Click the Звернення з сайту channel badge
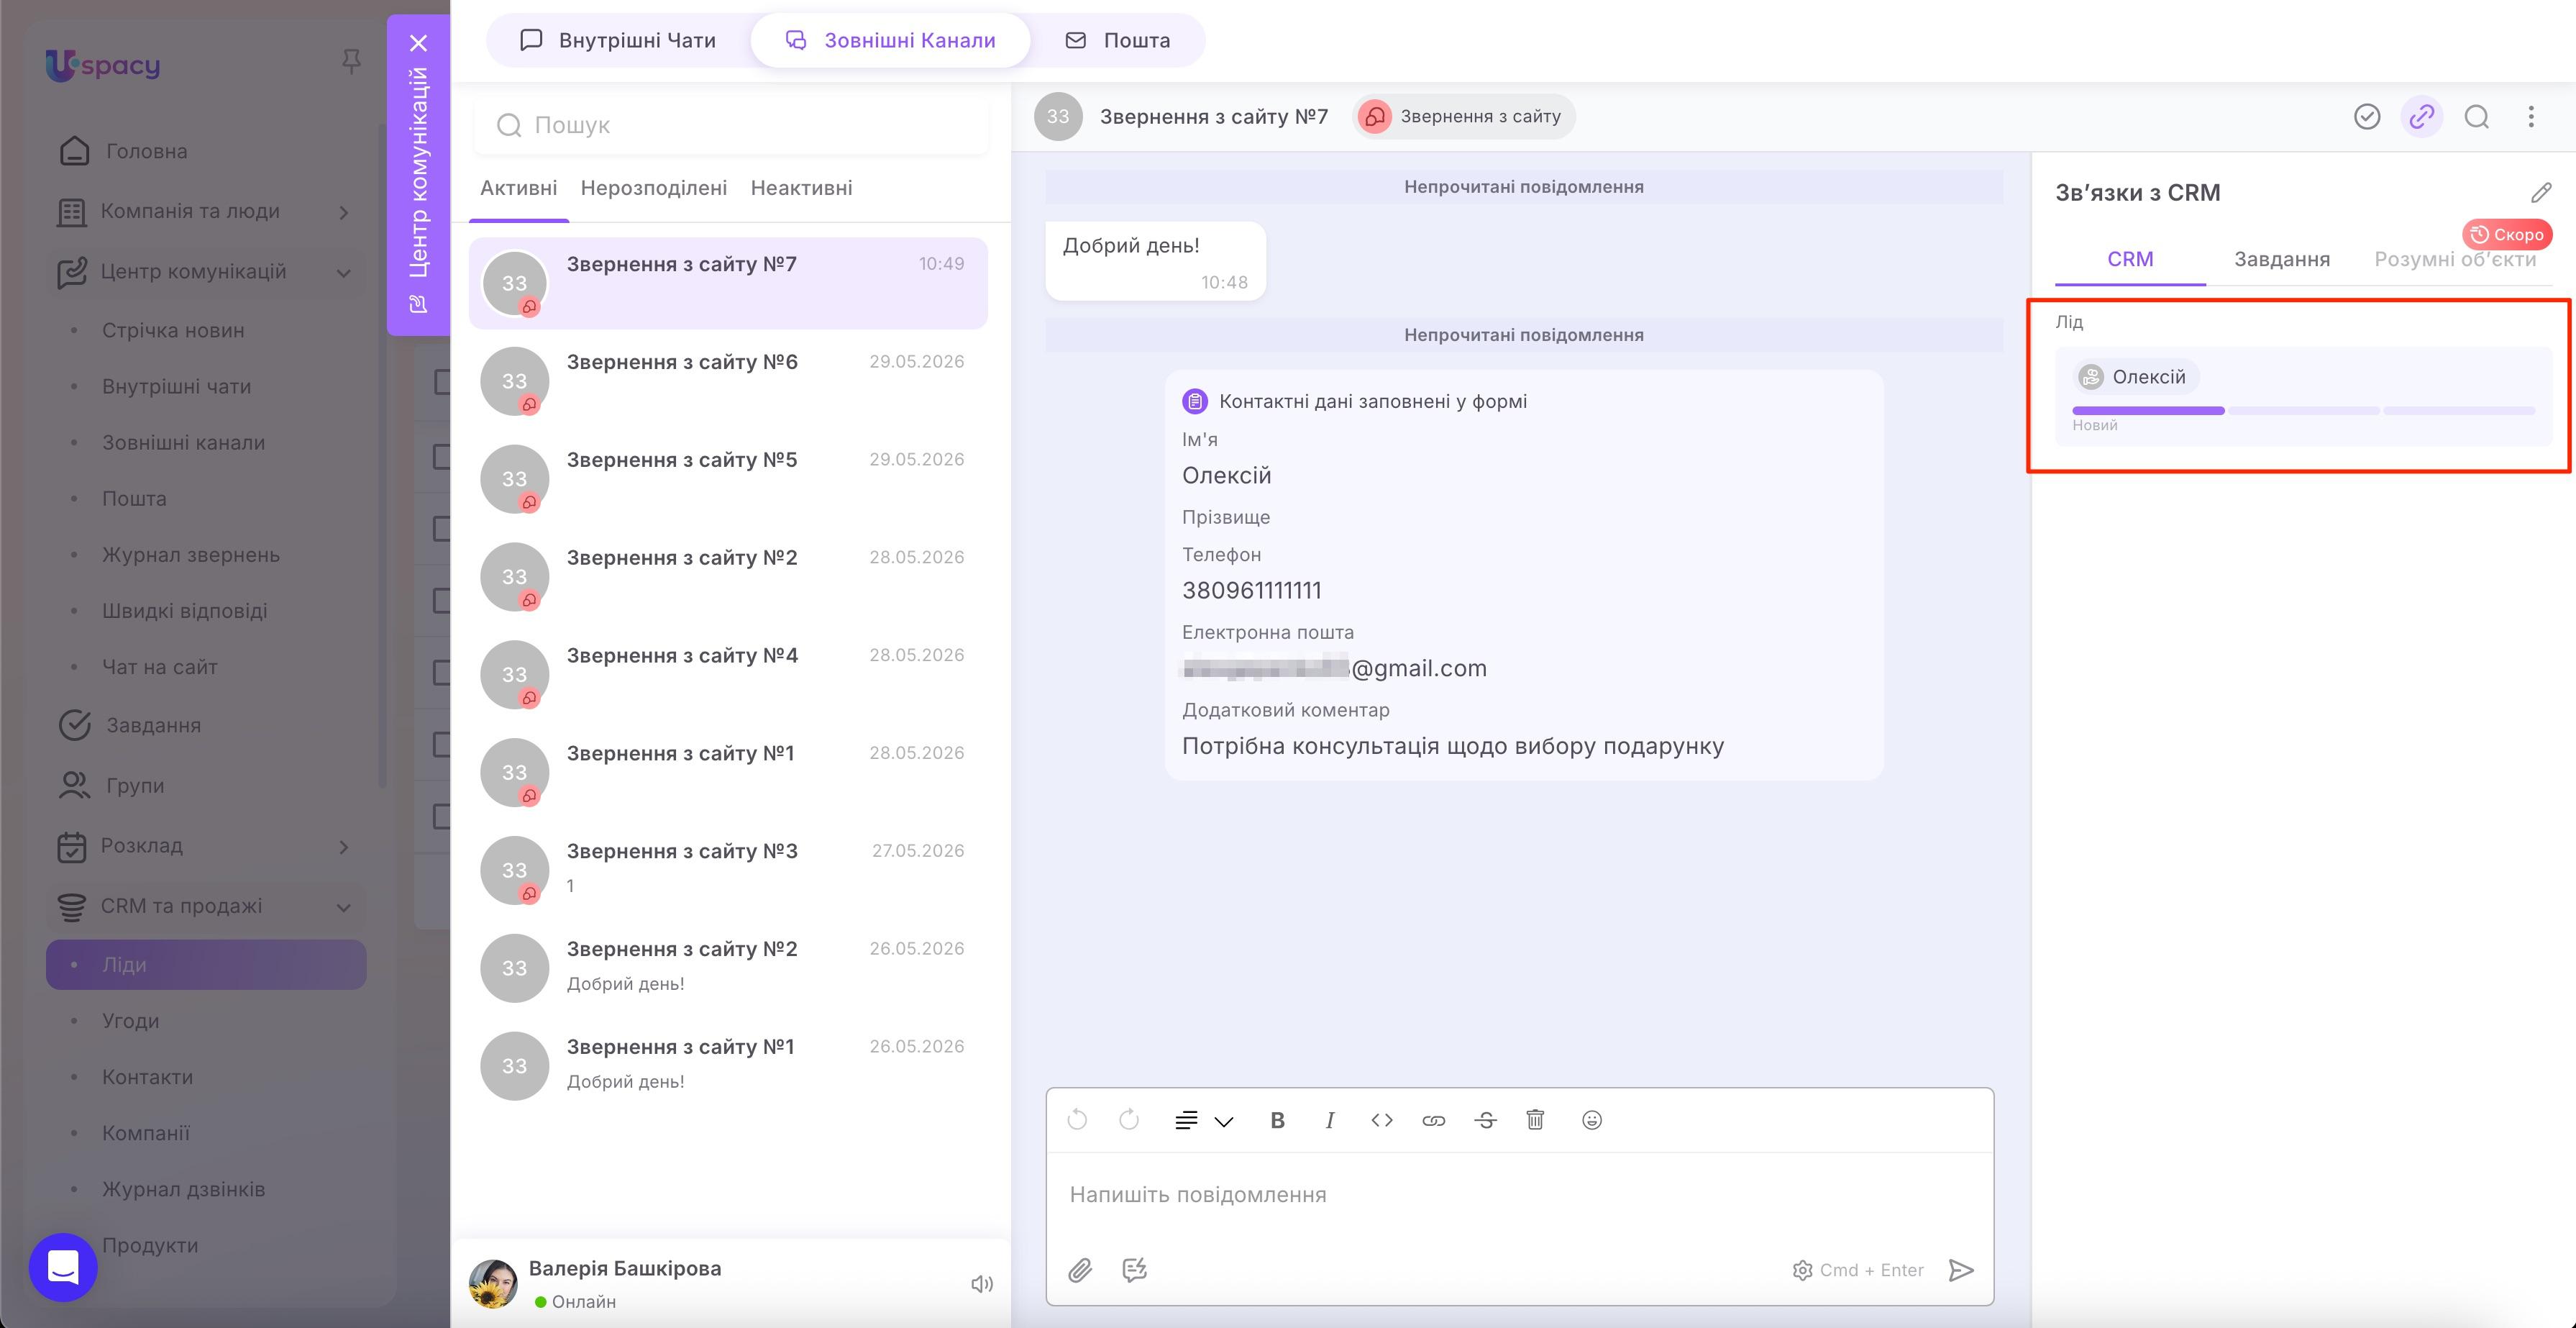Screen dimensions: 2576x1328 coord(1463,117)
